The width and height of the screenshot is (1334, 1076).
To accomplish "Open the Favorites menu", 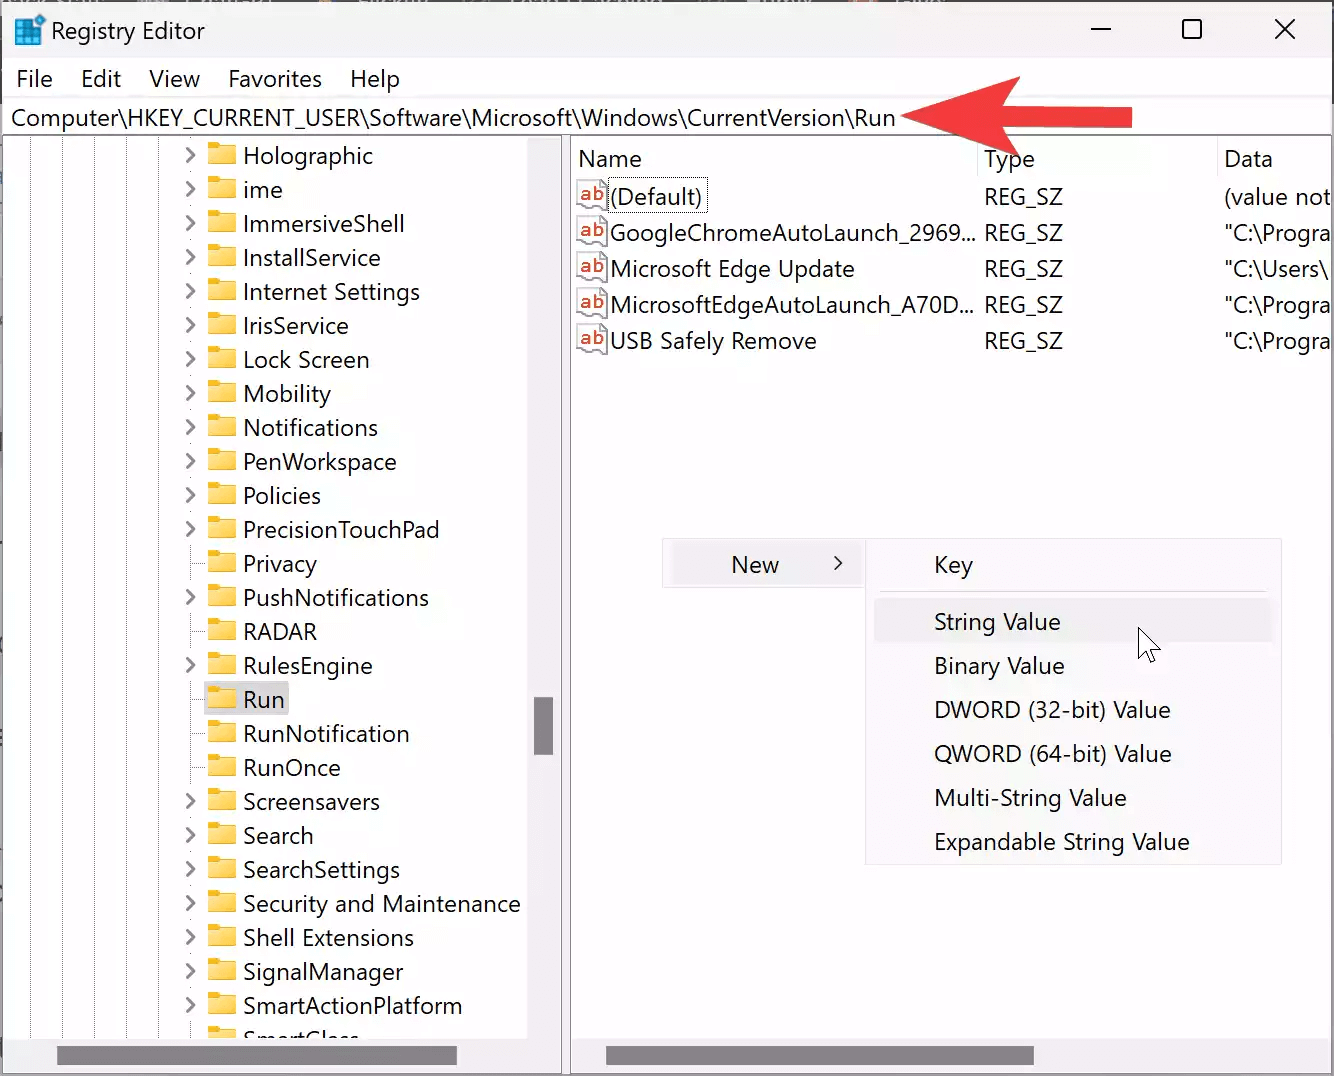I will click(x=275, y=79).
